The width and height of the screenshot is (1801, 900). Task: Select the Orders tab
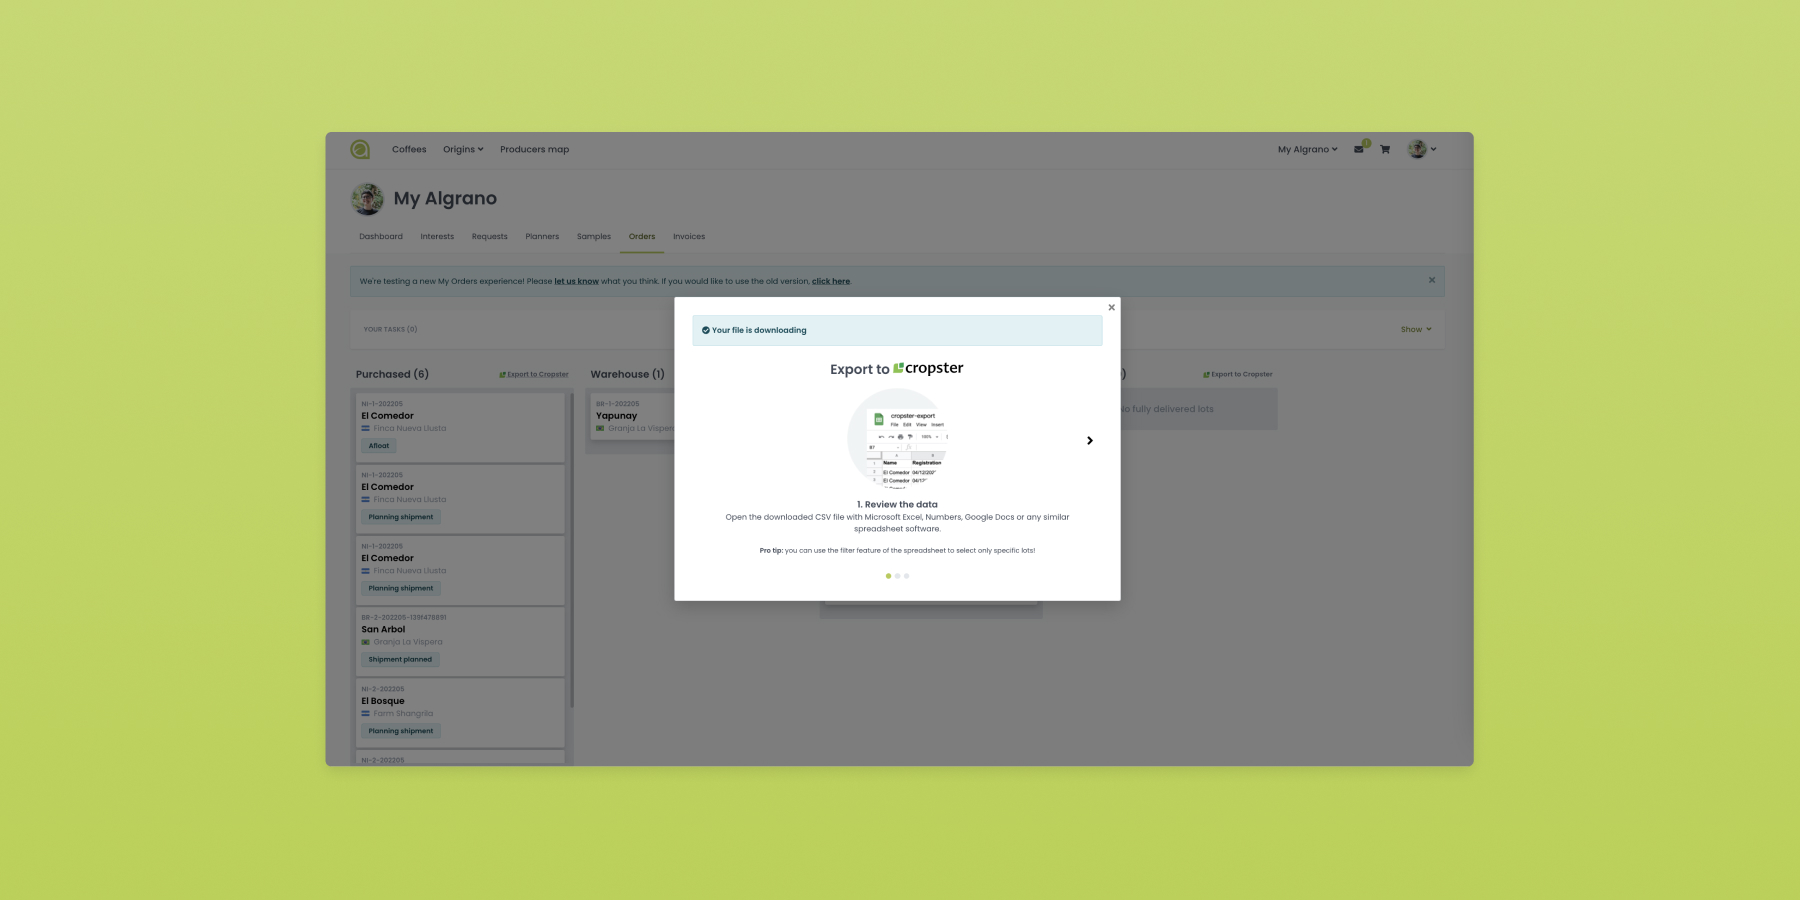pos(642,237)
